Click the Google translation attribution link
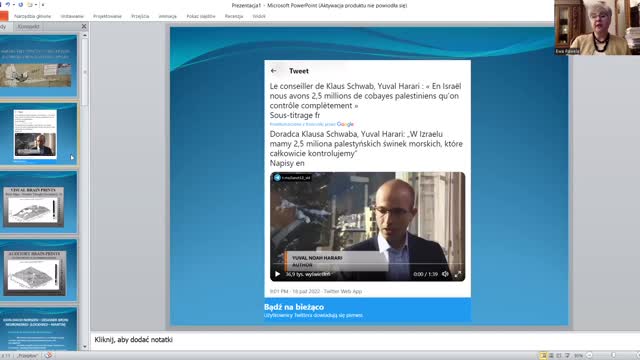The image size is (640, 360). (311, 124)
